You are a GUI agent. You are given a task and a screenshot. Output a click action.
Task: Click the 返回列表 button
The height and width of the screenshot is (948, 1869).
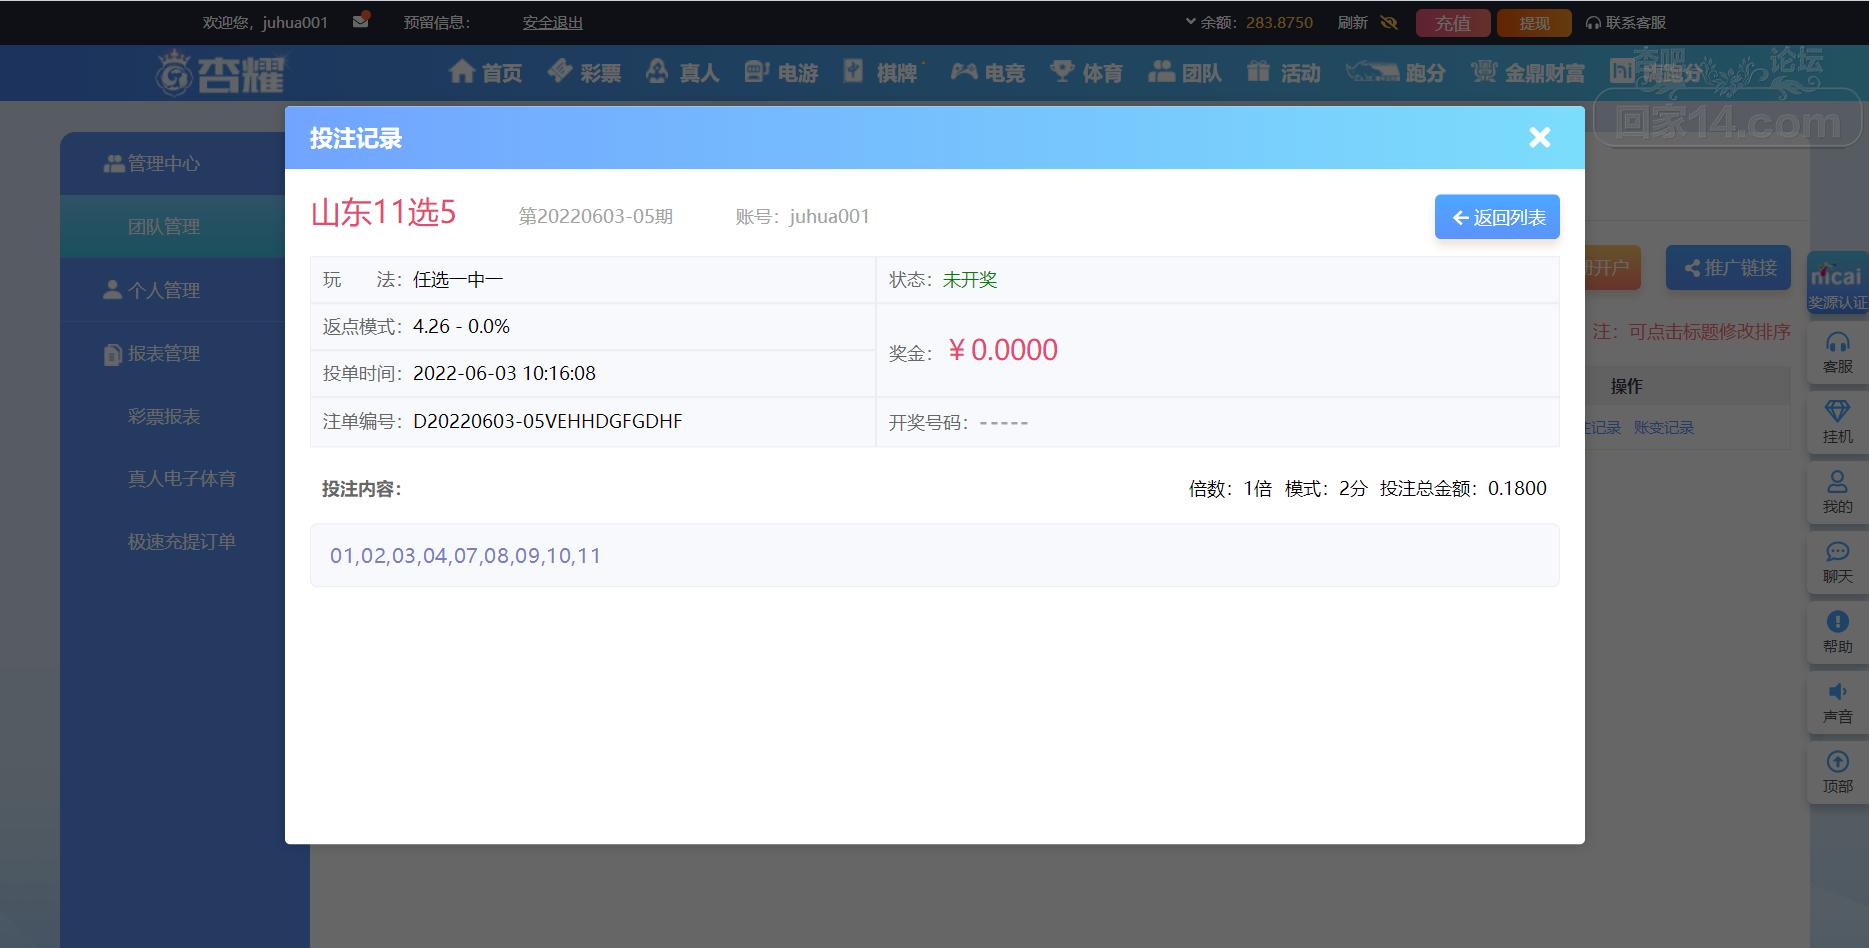(1497, 217)
